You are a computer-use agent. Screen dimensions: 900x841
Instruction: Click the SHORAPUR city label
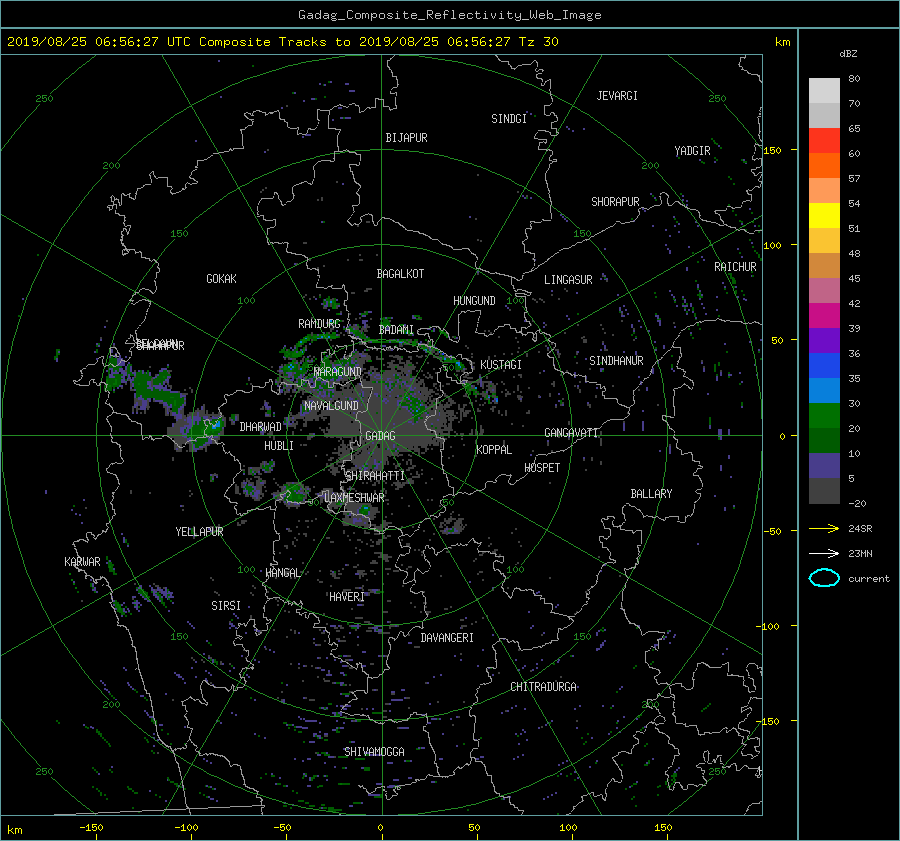615,201
